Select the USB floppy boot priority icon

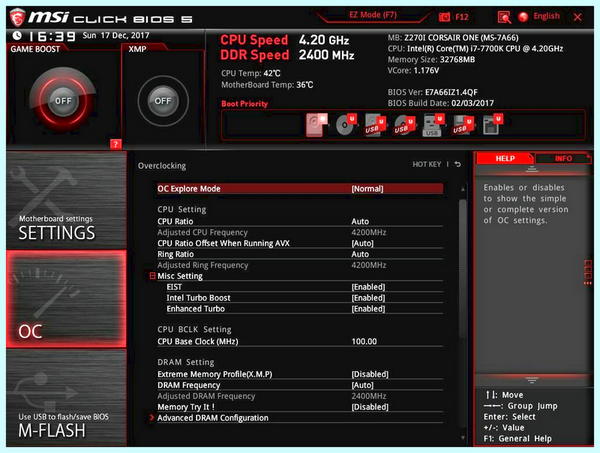(x=463, y=125)
